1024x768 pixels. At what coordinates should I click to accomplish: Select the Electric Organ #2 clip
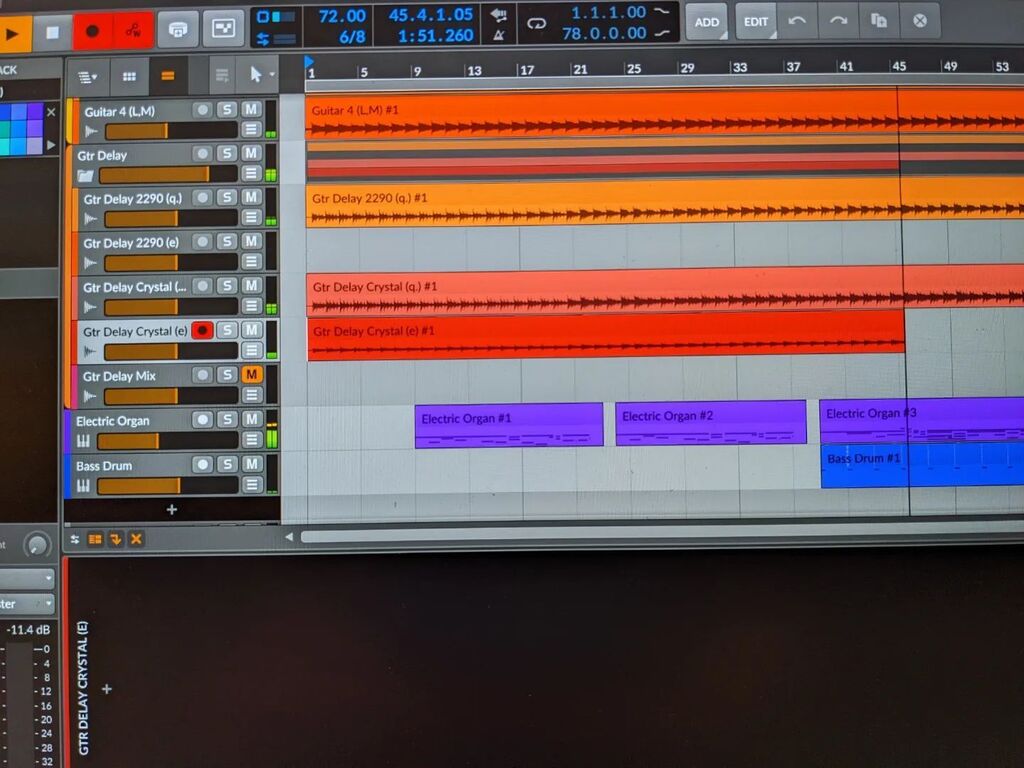[711, 423]
